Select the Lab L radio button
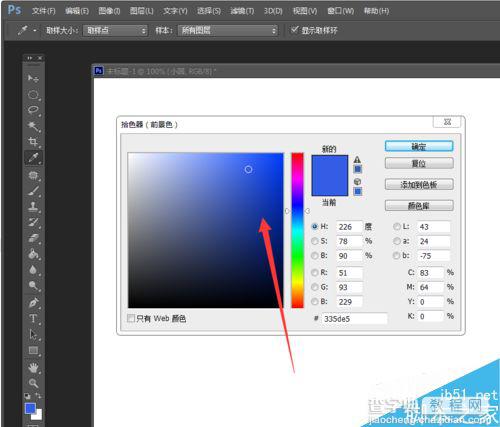Viewport: 500px width, 427px height. (x=397, y=227)
